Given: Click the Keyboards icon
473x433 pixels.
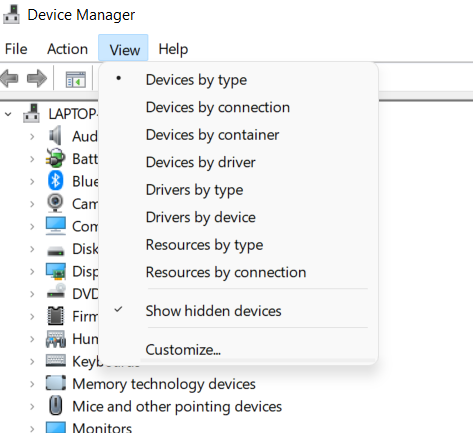Looking at the screenshot, I should click(x=56, y=361).
